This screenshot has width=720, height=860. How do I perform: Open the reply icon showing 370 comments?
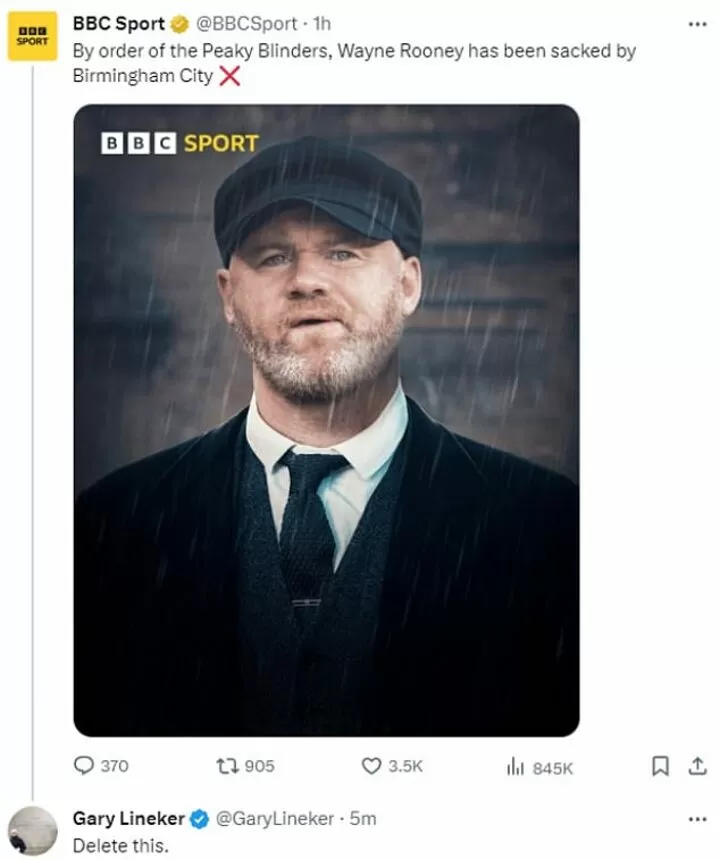pyautogui.click(x=83, y=766)
